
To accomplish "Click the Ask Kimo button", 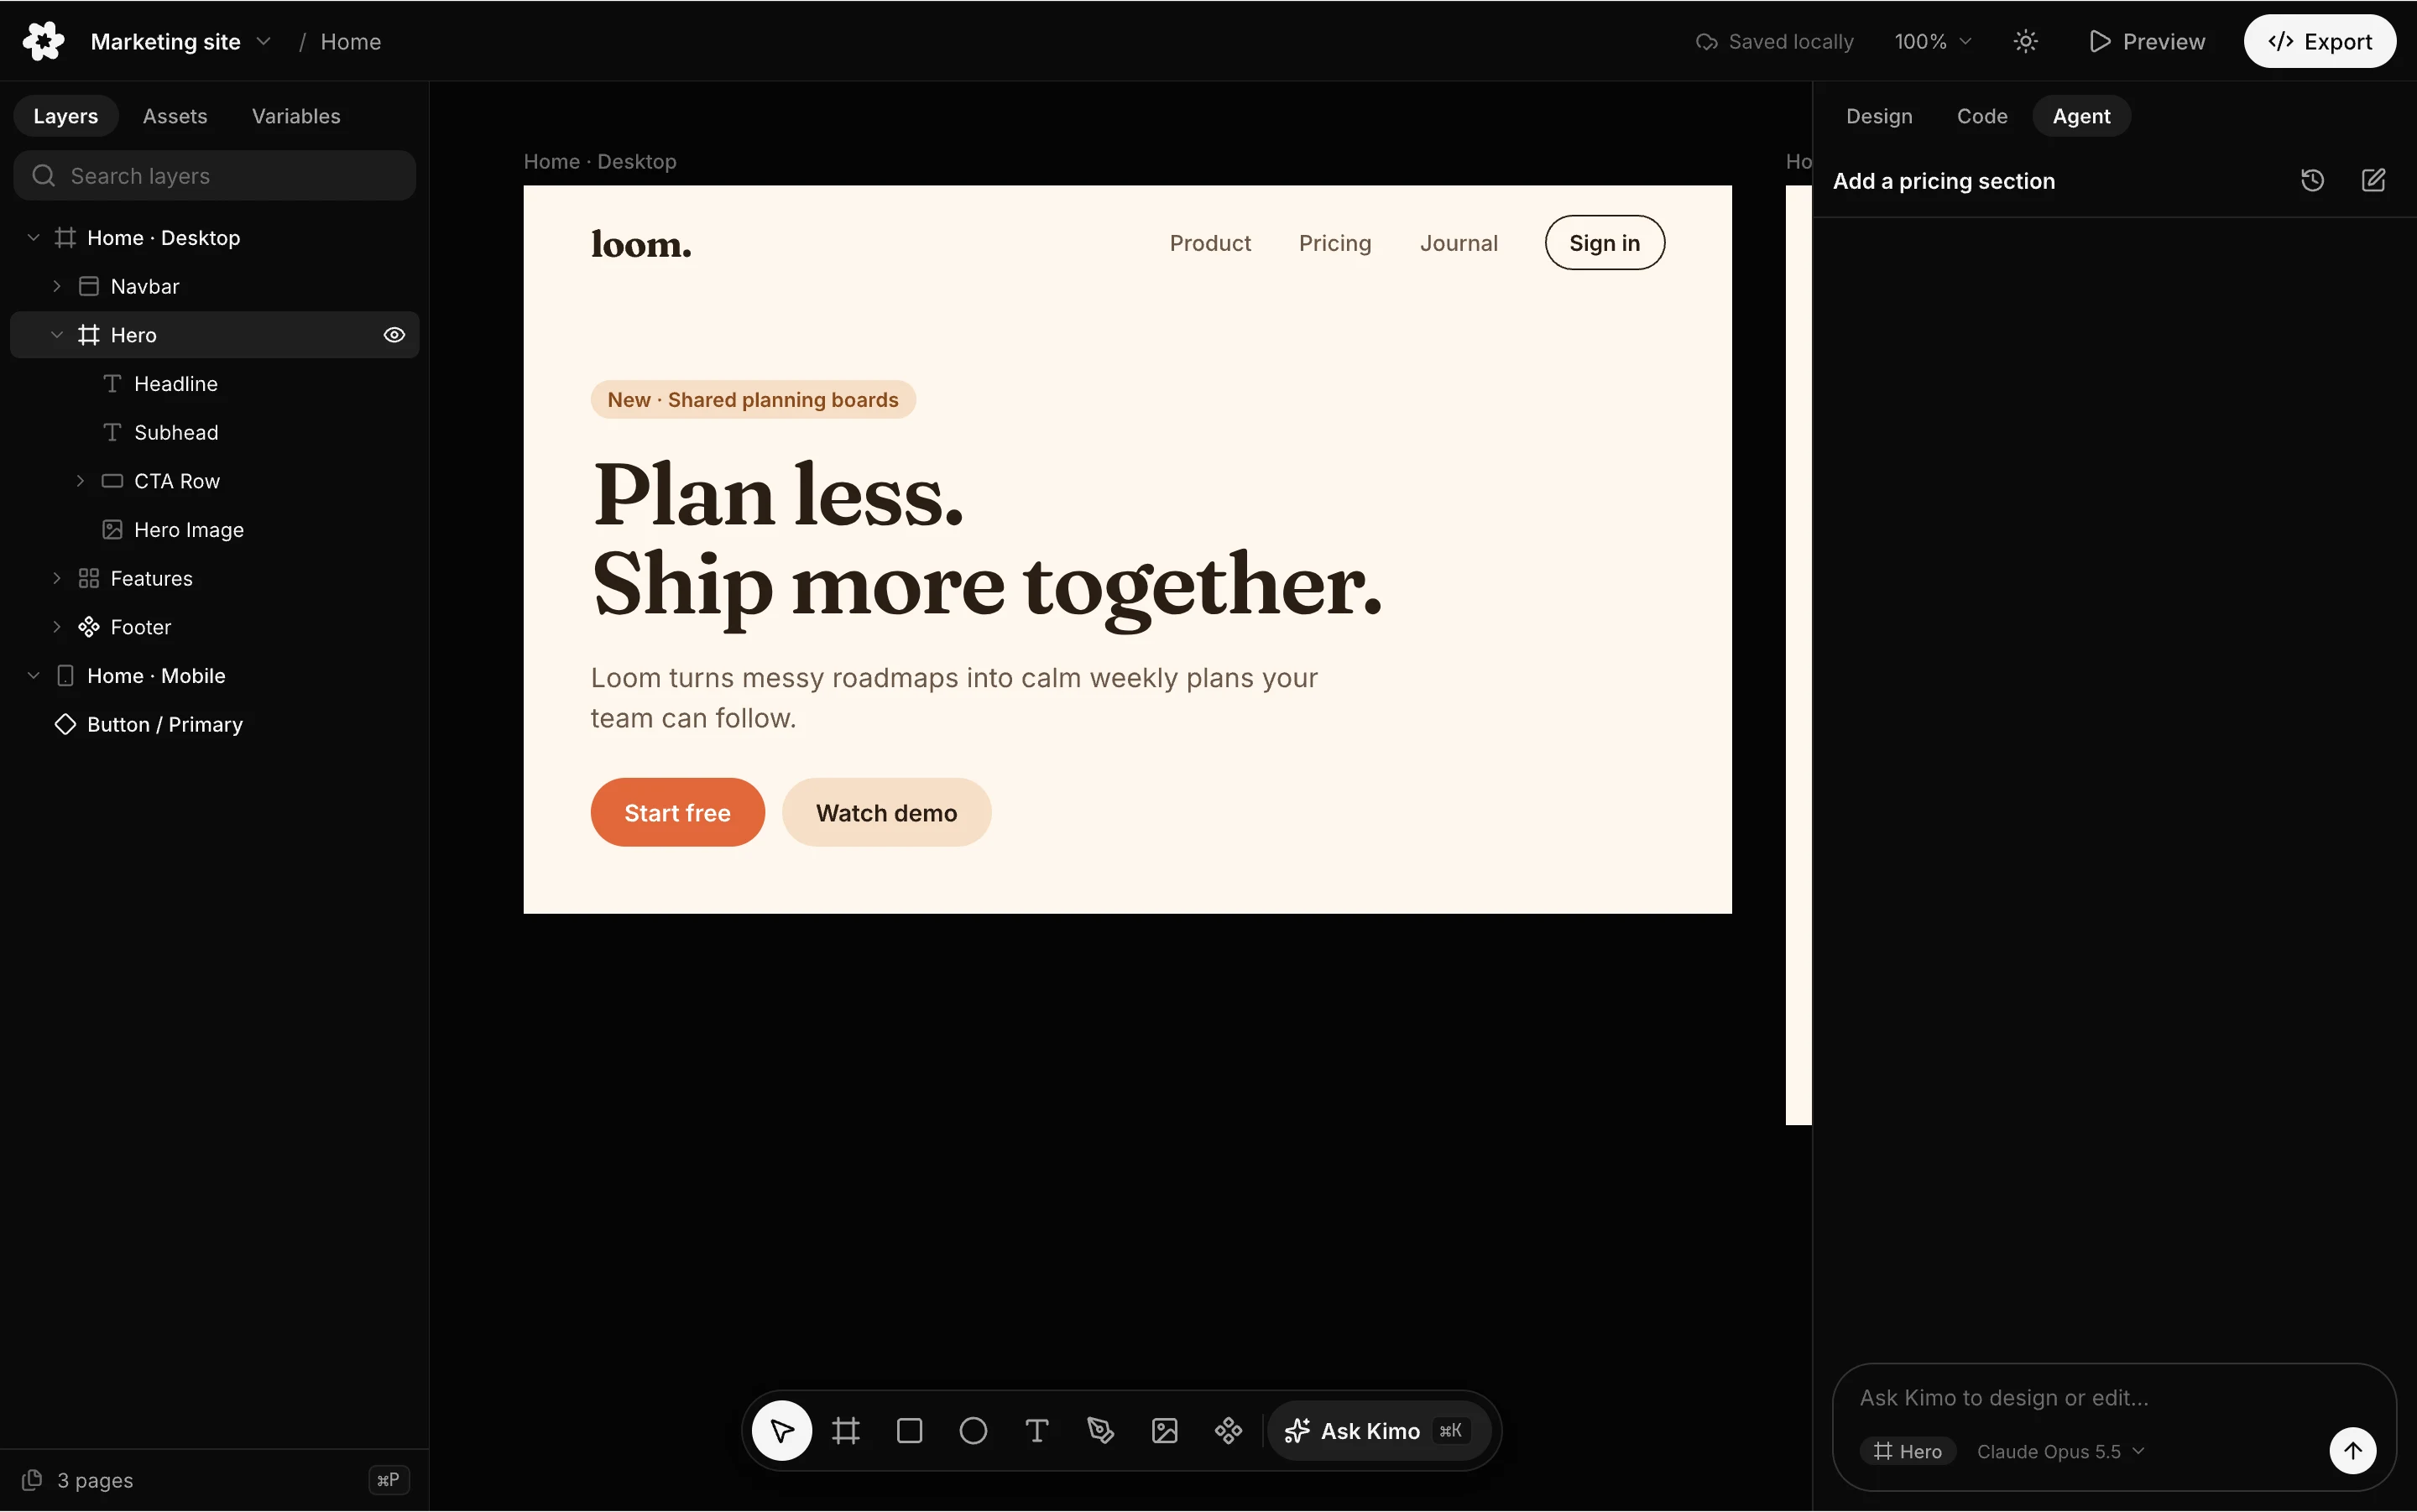I will (1379, 1431).
